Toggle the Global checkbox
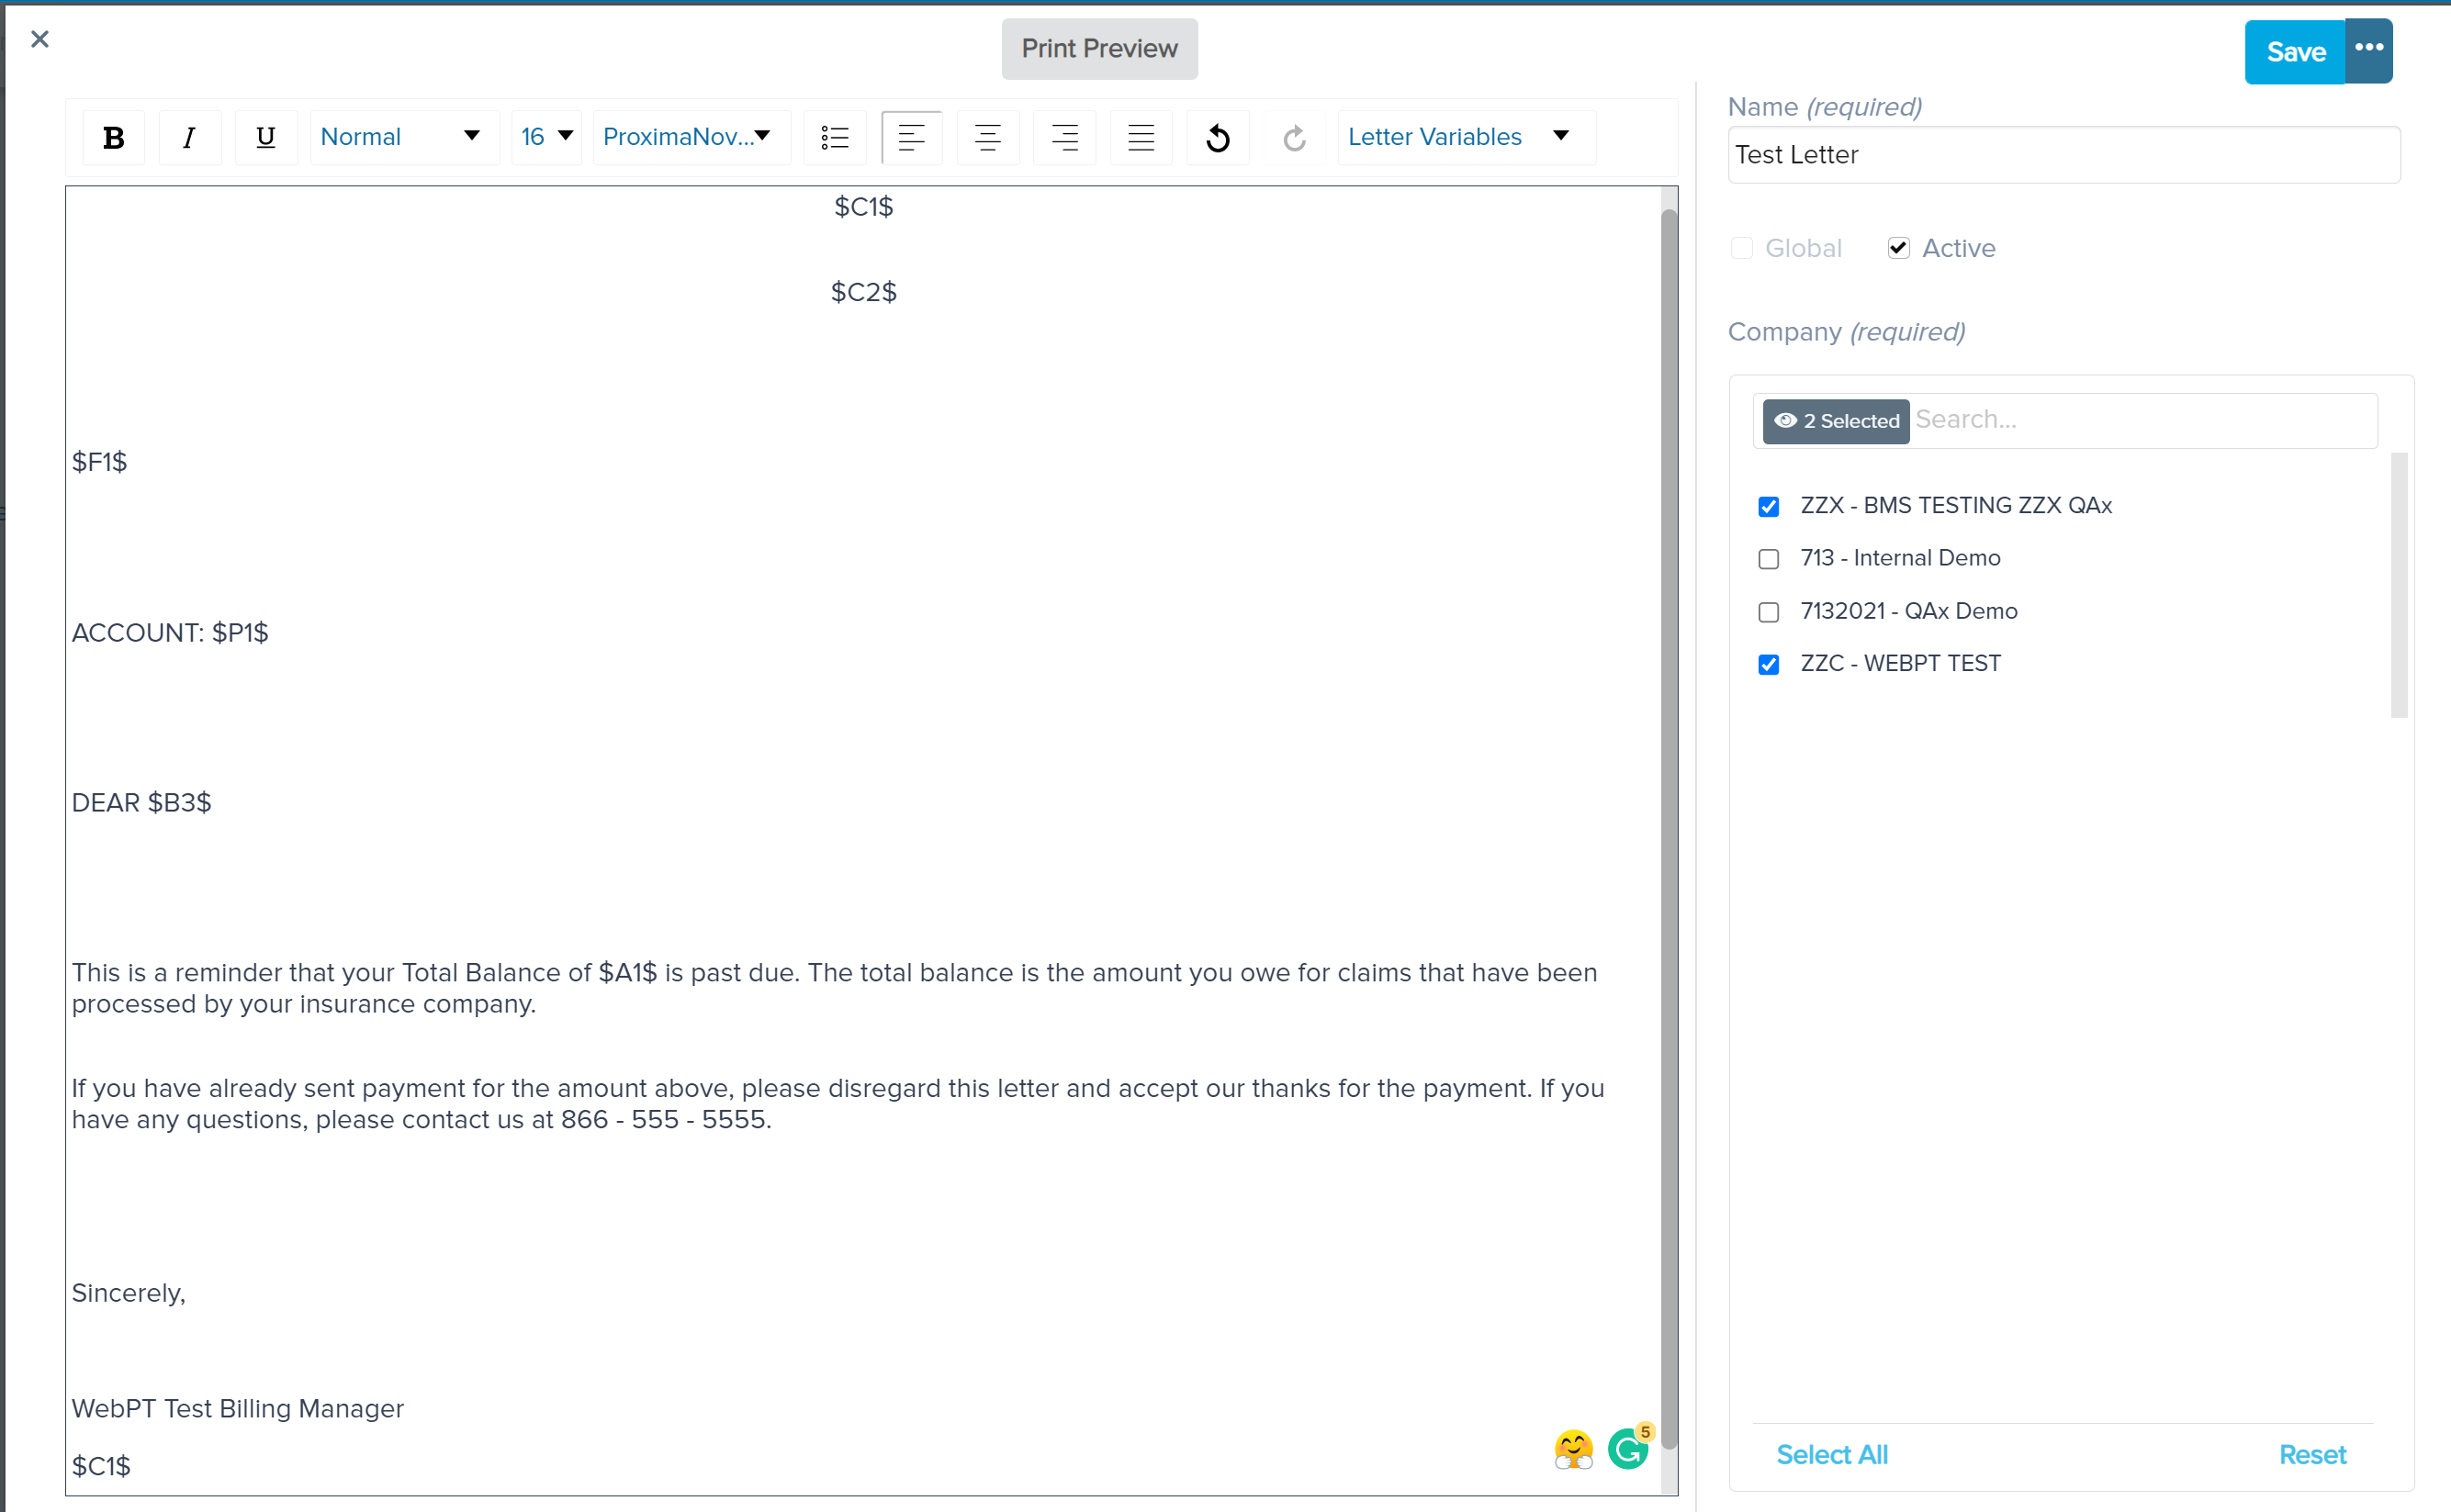This screenshot has width=2451, height=1512. click(1741, 248)
